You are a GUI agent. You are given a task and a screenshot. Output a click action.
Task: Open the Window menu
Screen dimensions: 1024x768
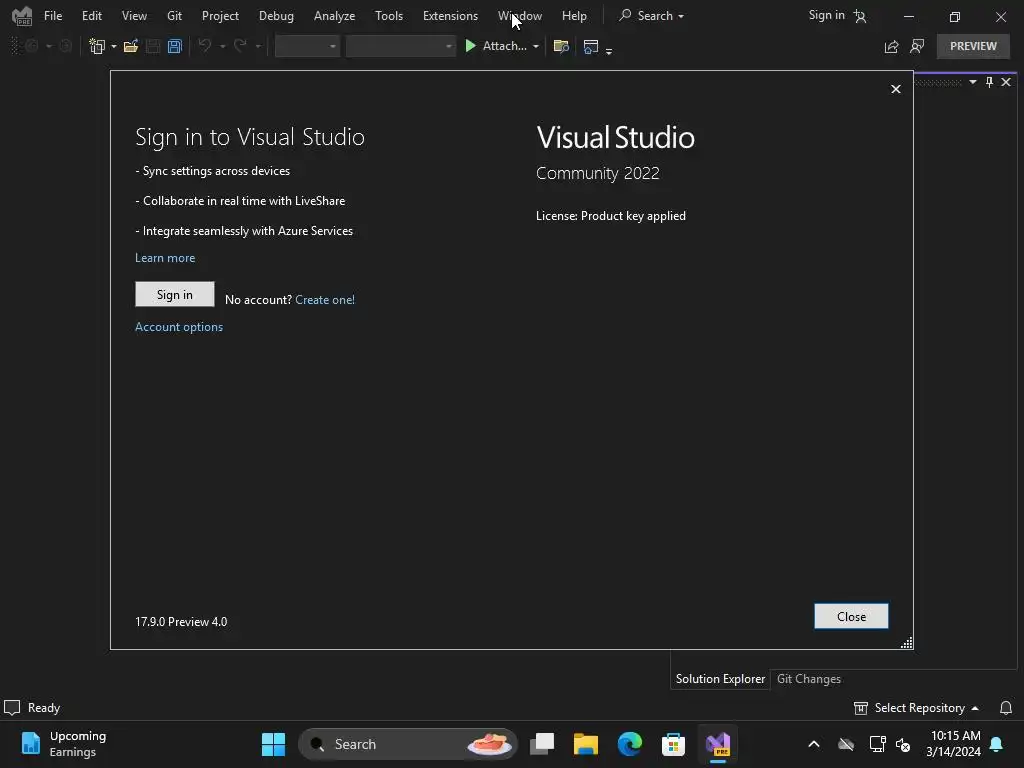pyautogui.click(x=520, y=16)
